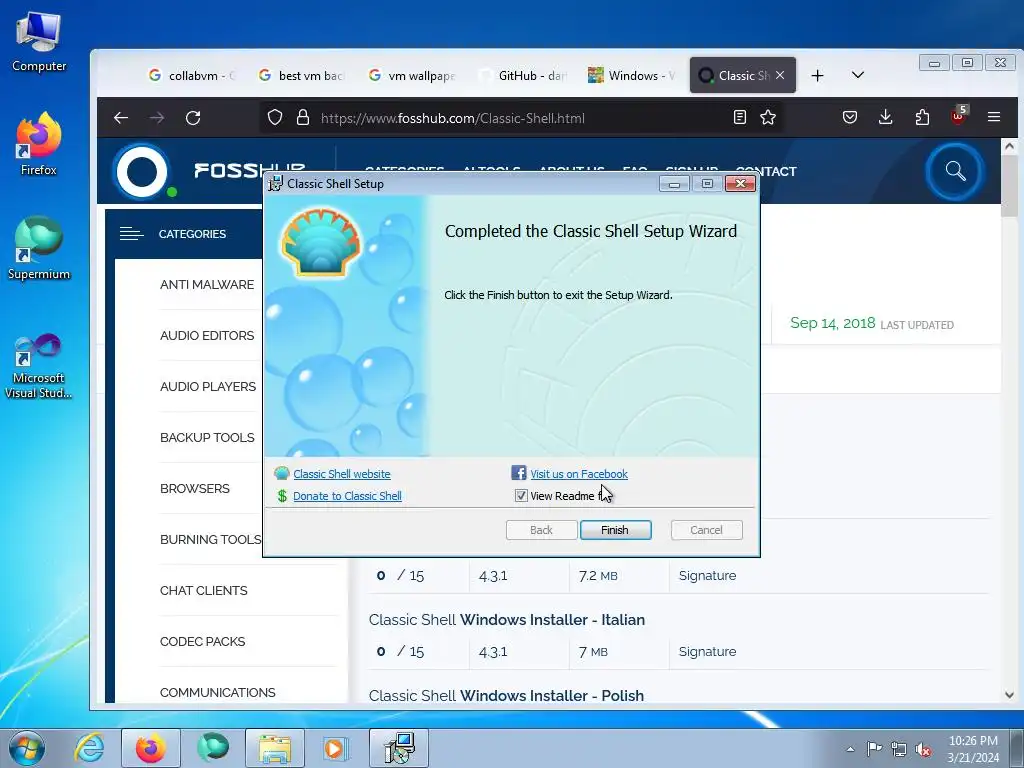Open Firefox downloads panel

point(886,118)
